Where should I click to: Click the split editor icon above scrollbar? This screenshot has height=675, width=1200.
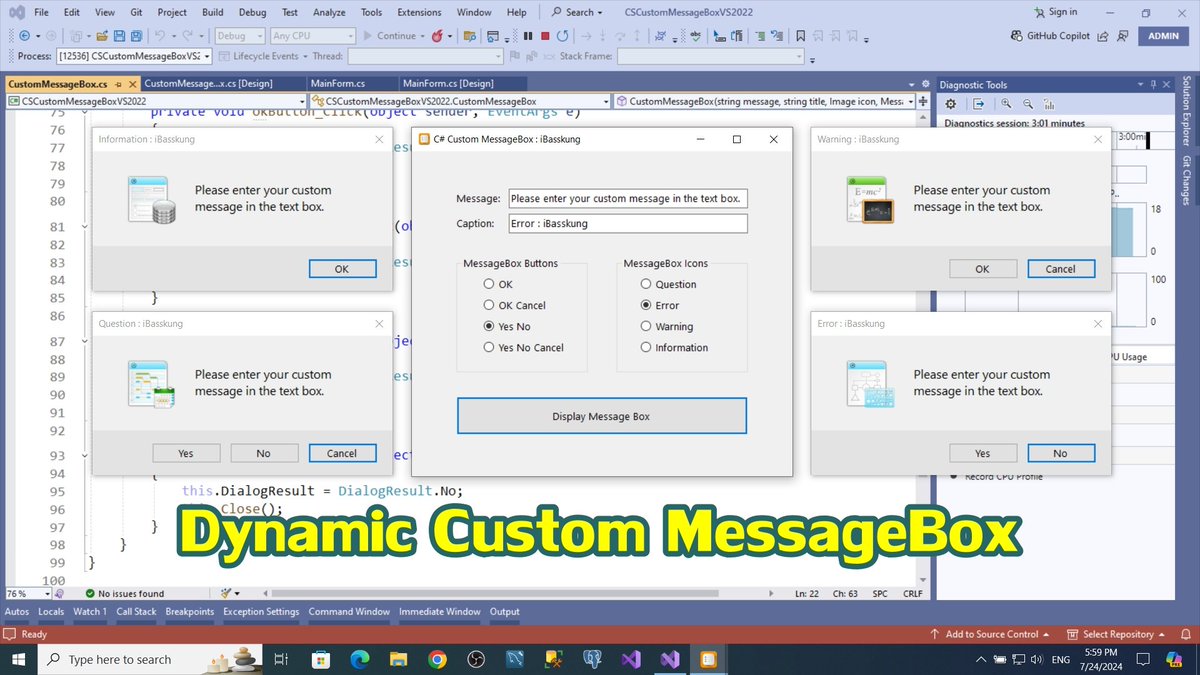tap(923, 101)
